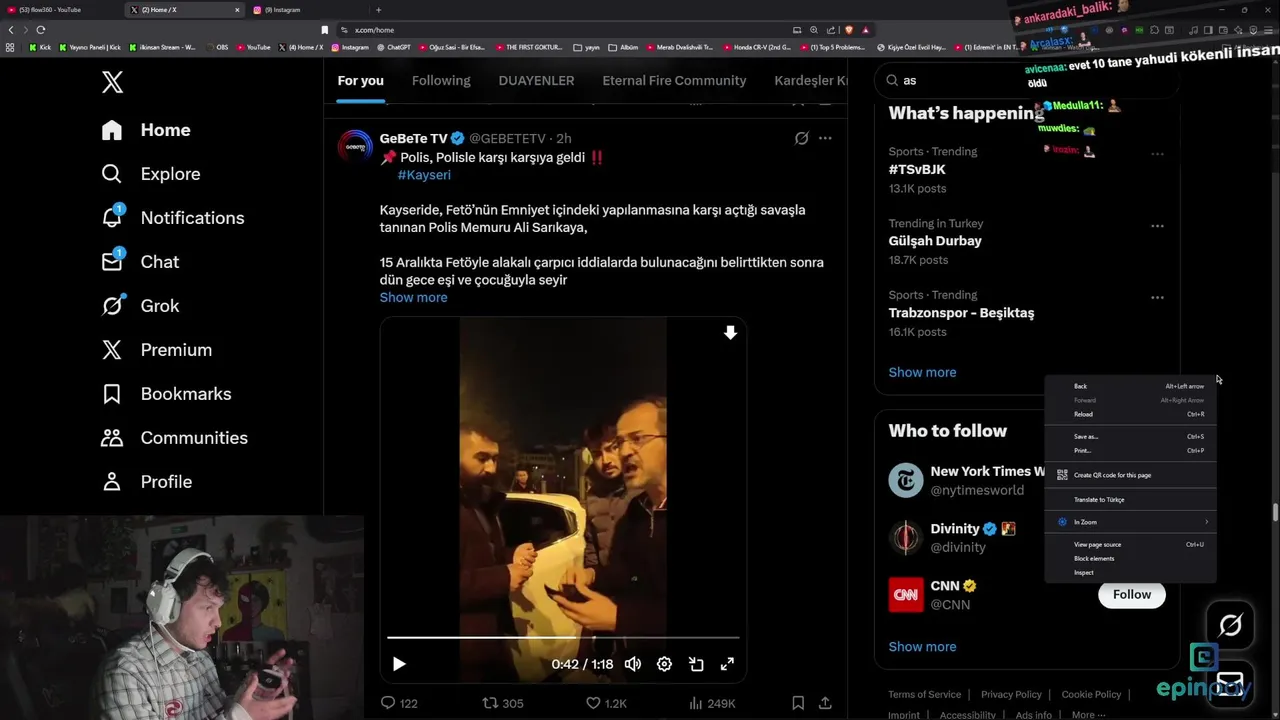Viewport: 1280px width, 720px height.
Task: Switch to the flow360 YouTube browser tab
Action: pos(60,10)
